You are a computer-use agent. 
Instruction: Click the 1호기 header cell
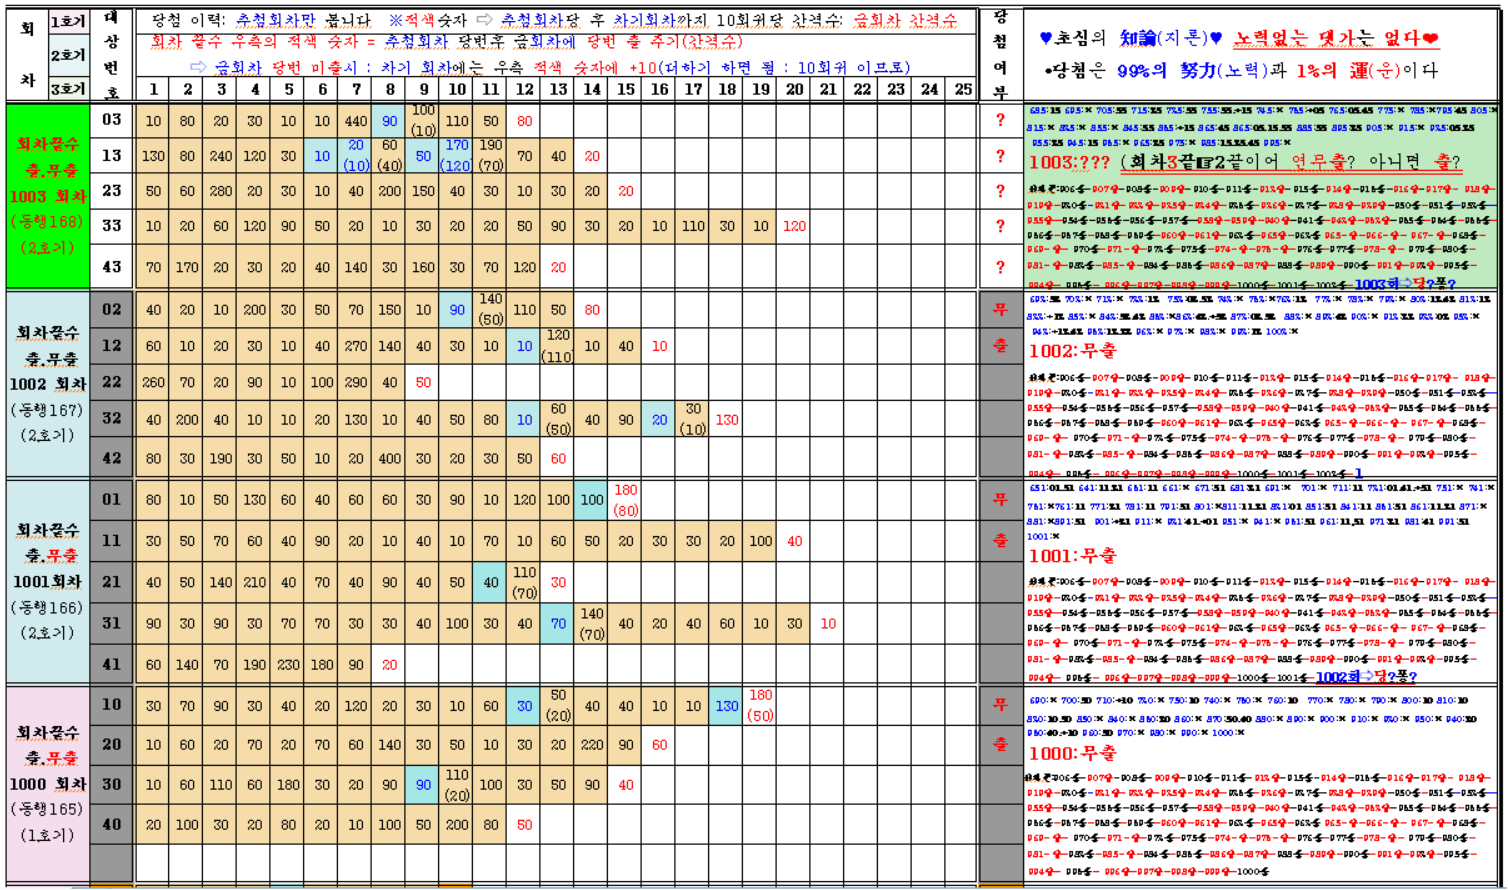[69, 21]
